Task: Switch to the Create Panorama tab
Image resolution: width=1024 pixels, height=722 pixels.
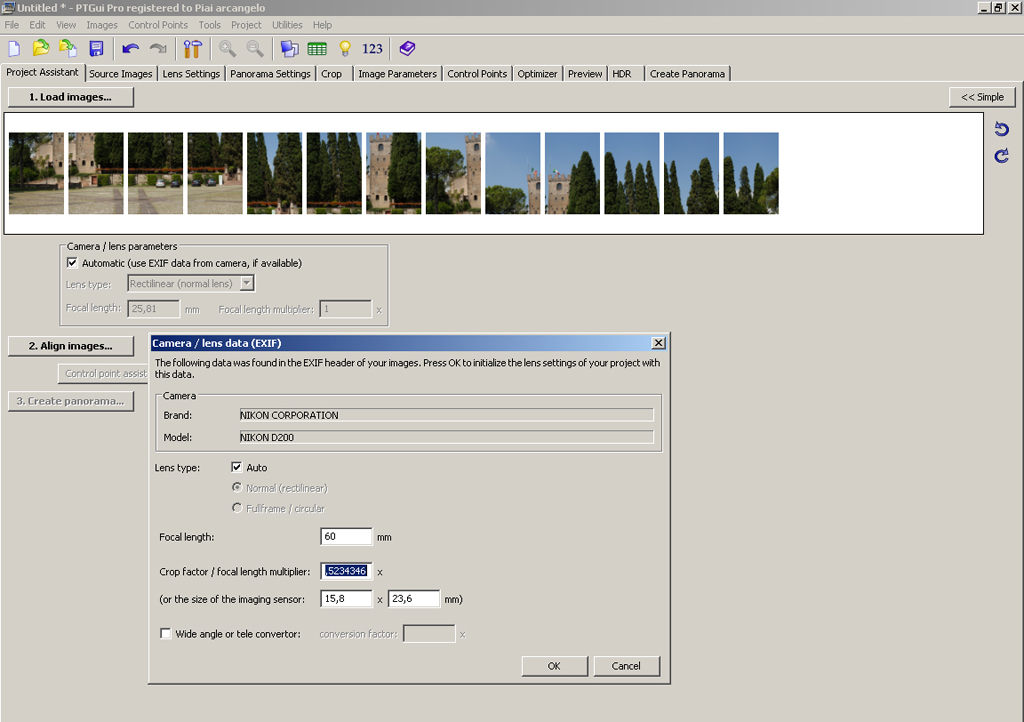Action: (688, 74)
